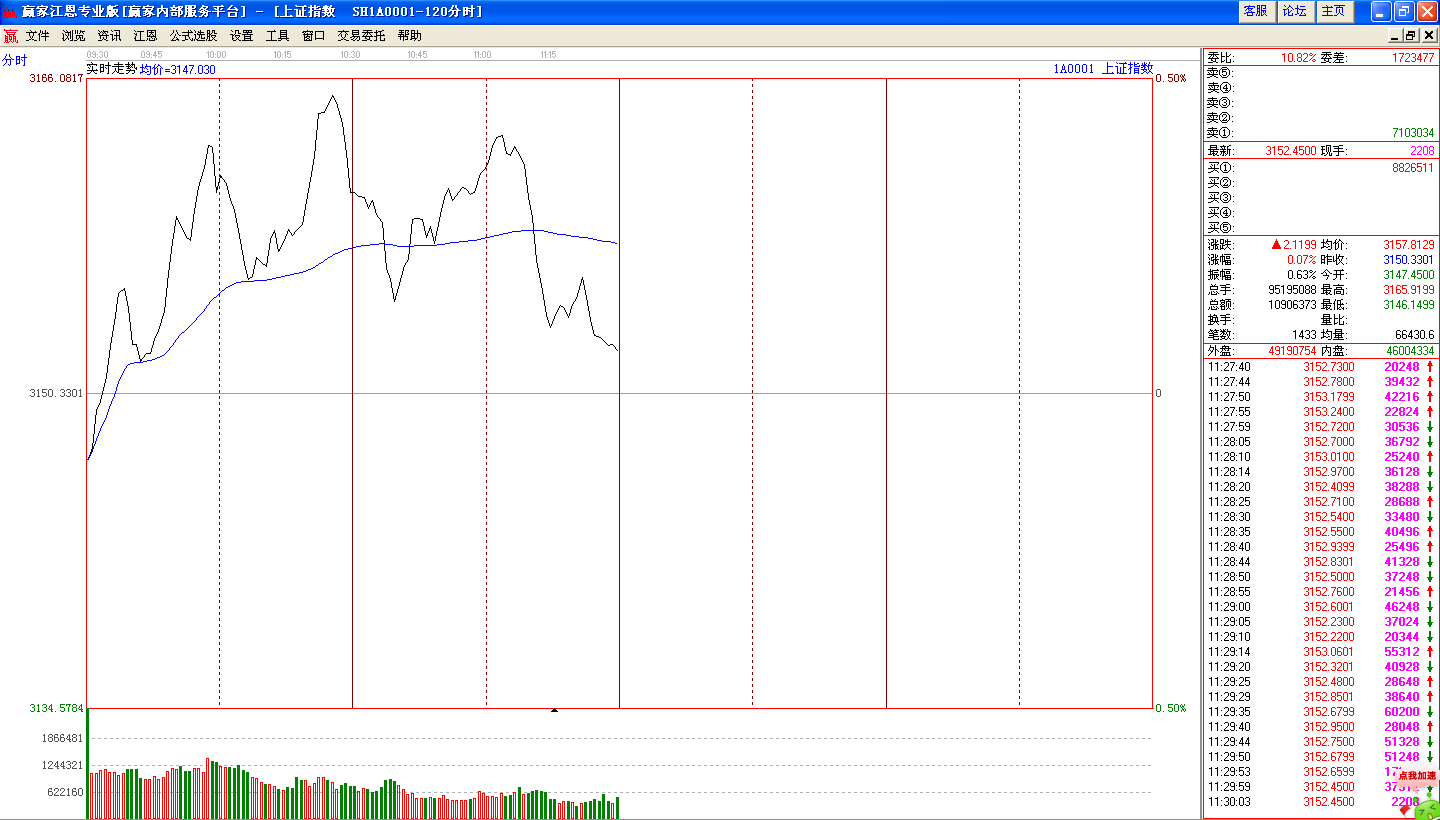The width and height of the screenshot is (1440, 820).
Task: Open the 公式选股 menu
Action: click(x=193, y=35)
